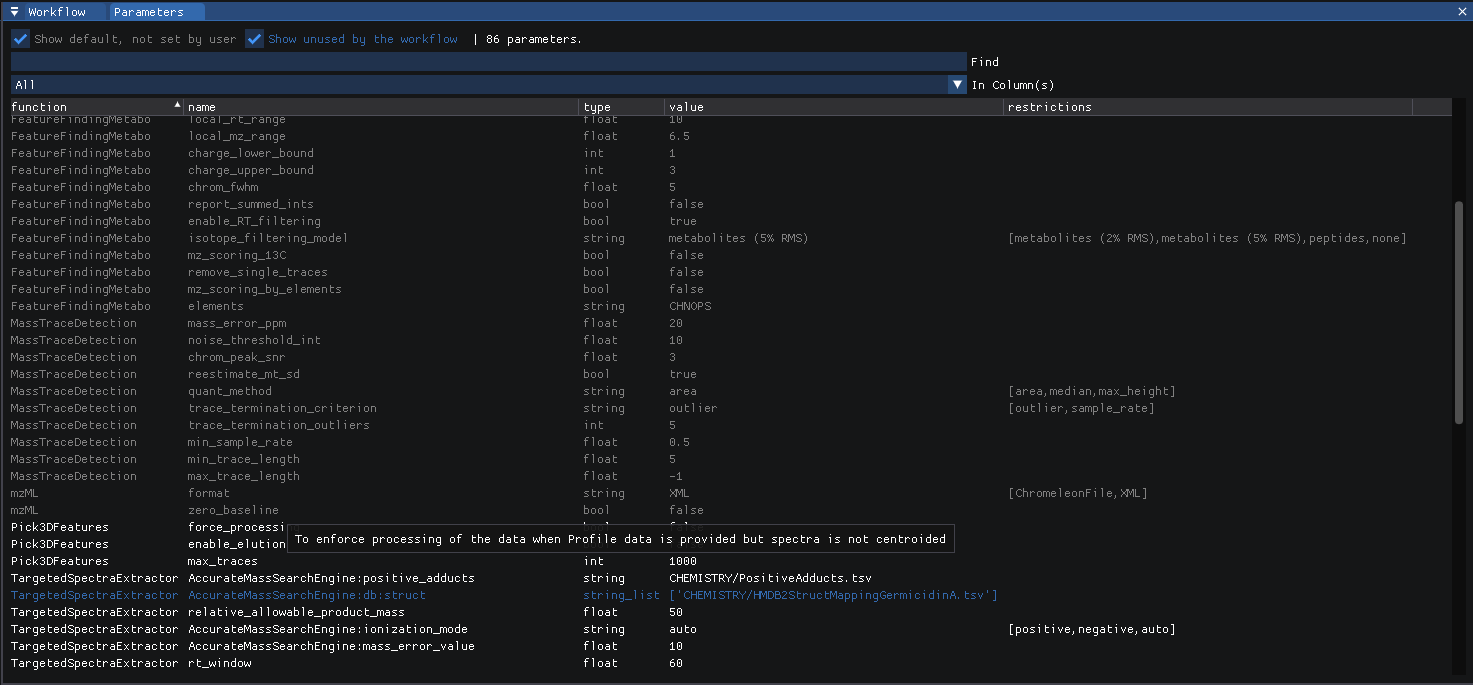Click the local_mz_range parameter name
Viewport: 1473px width, 685px height.
click(x=236, y=136)
